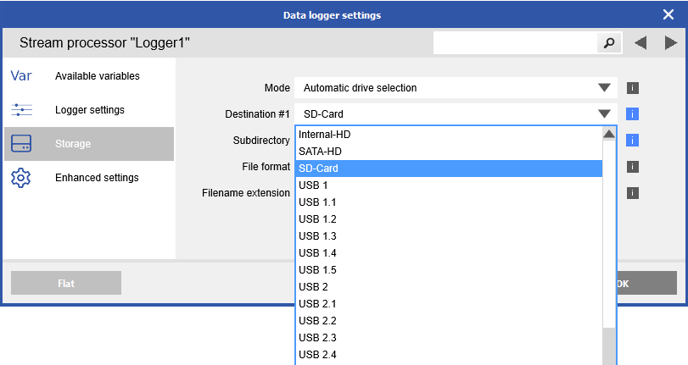Screen dimensions: 688x365
Task: Choose SATA-HD as destination
Action: (x=449, y=151)
